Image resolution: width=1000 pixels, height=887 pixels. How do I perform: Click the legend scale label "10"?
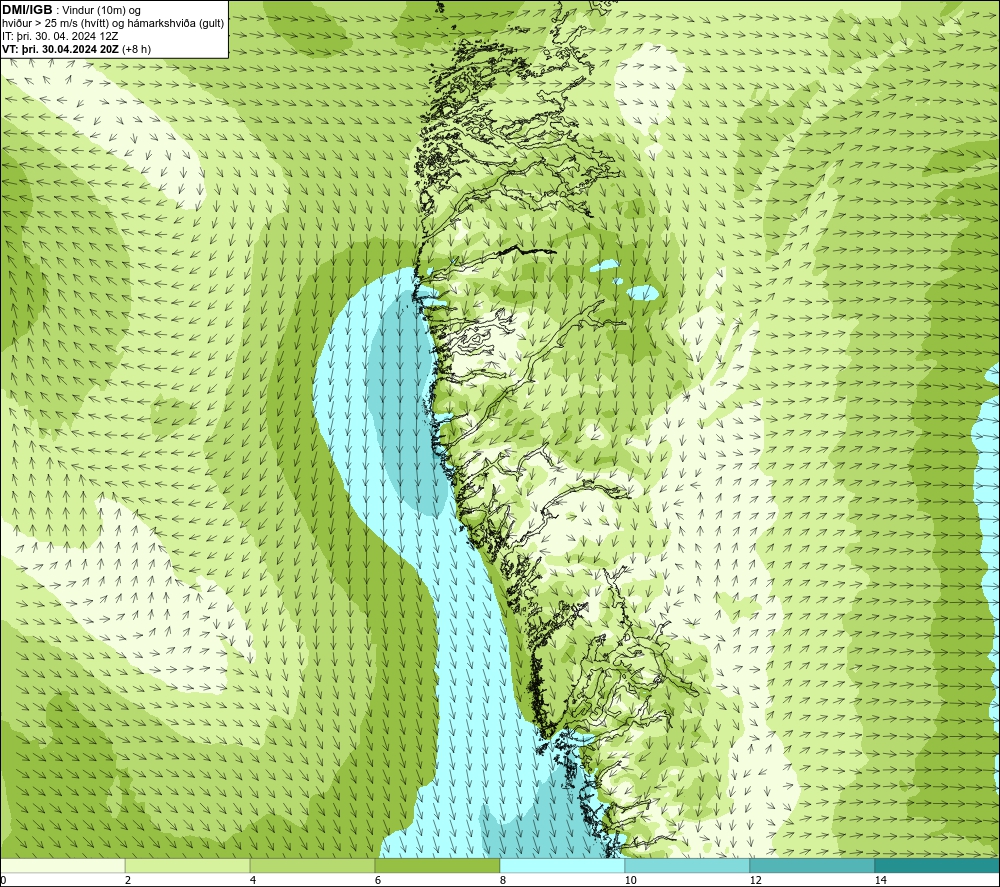pos(630,880)
